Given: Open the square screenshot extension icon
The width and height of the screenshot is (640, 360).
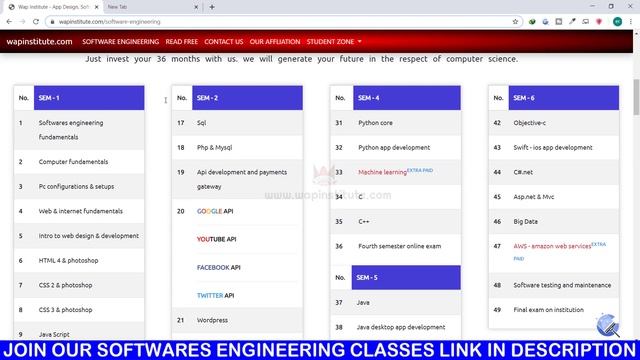Looking at the screenshot, I should pos(559,22).
